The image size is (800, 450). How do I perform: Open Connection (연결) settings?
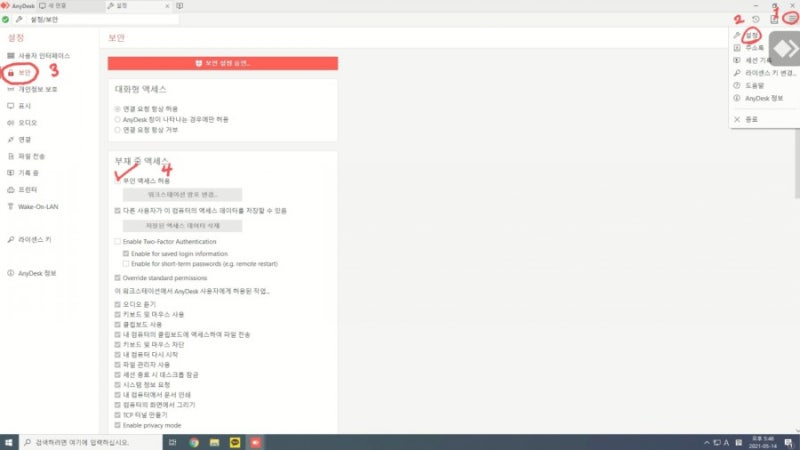point(19,140)
